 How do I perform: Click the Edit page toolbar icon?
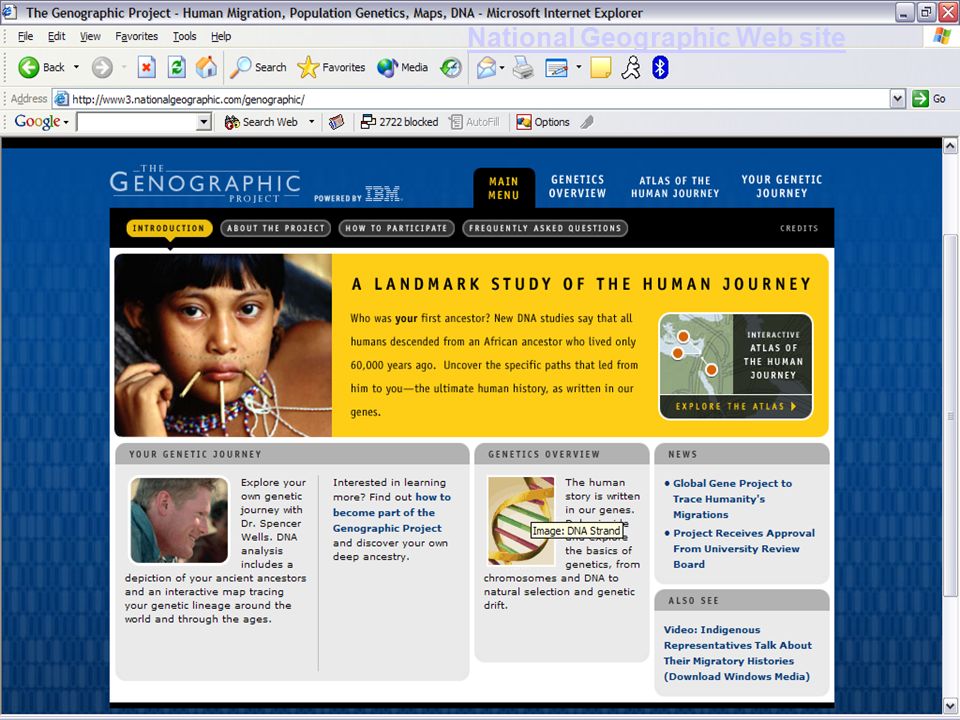[x=557, y=67]
